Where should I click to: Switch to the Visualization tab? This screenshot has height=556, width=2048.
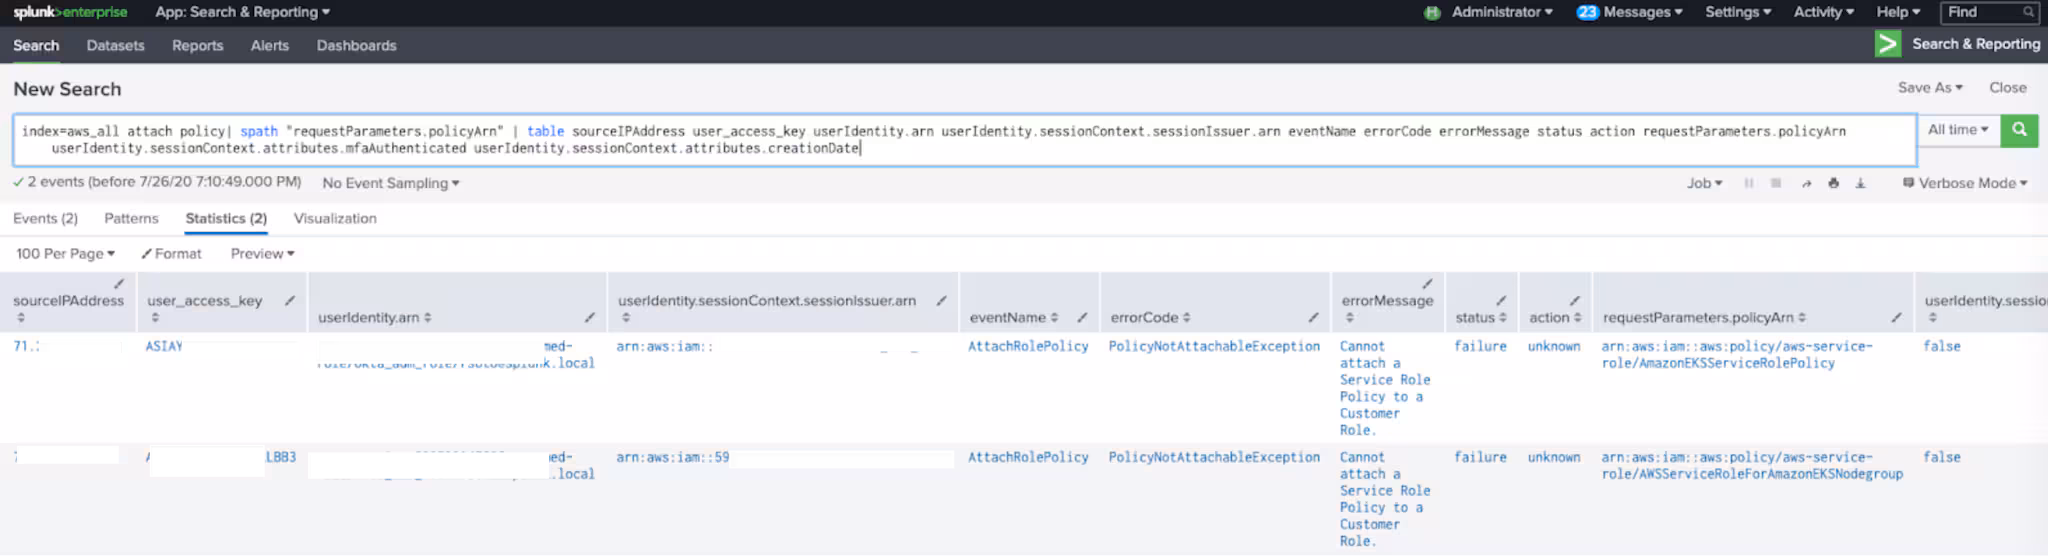335,218
